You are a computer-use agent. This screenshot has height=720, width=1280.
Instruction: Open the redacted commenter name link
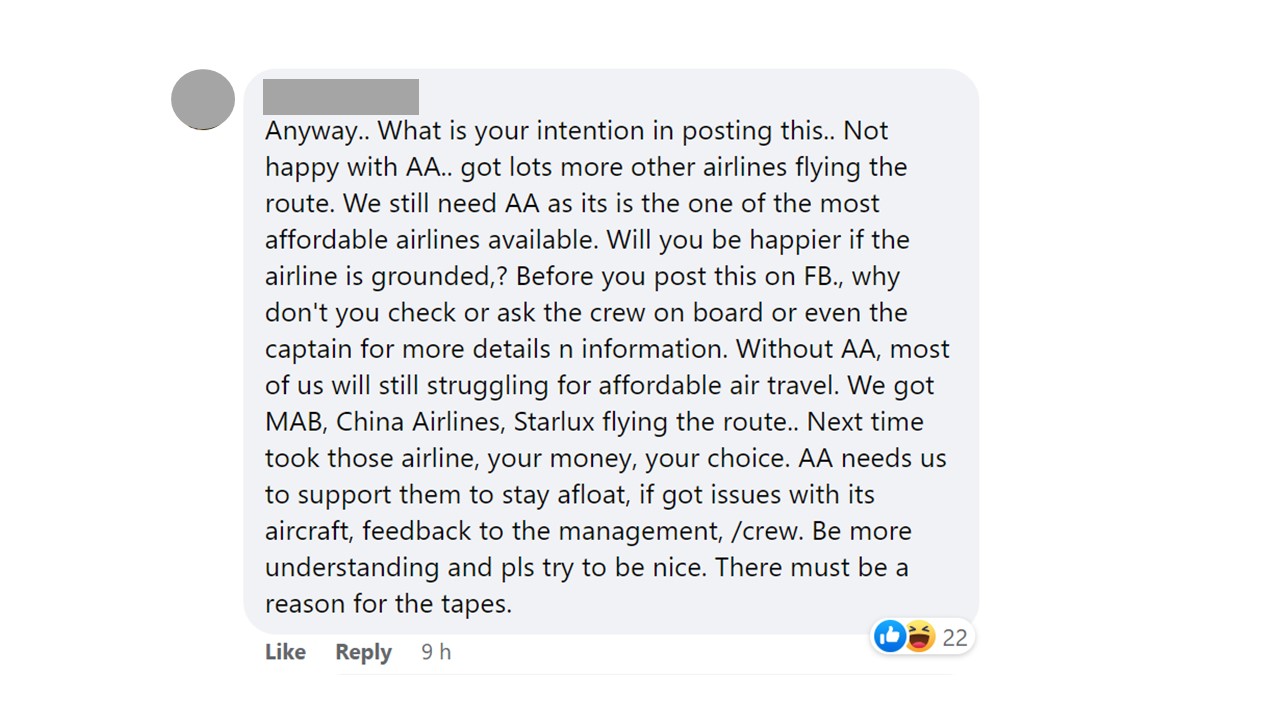pyautogui.click(x=340, y=97)
